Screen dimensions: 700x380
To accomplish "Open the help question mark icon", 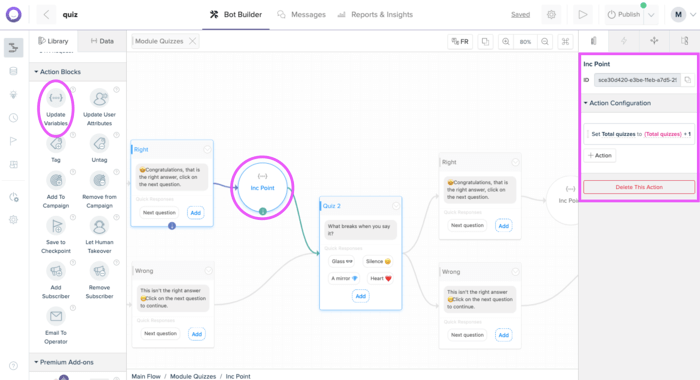I will pyautogui.click(x=13, y=366).
